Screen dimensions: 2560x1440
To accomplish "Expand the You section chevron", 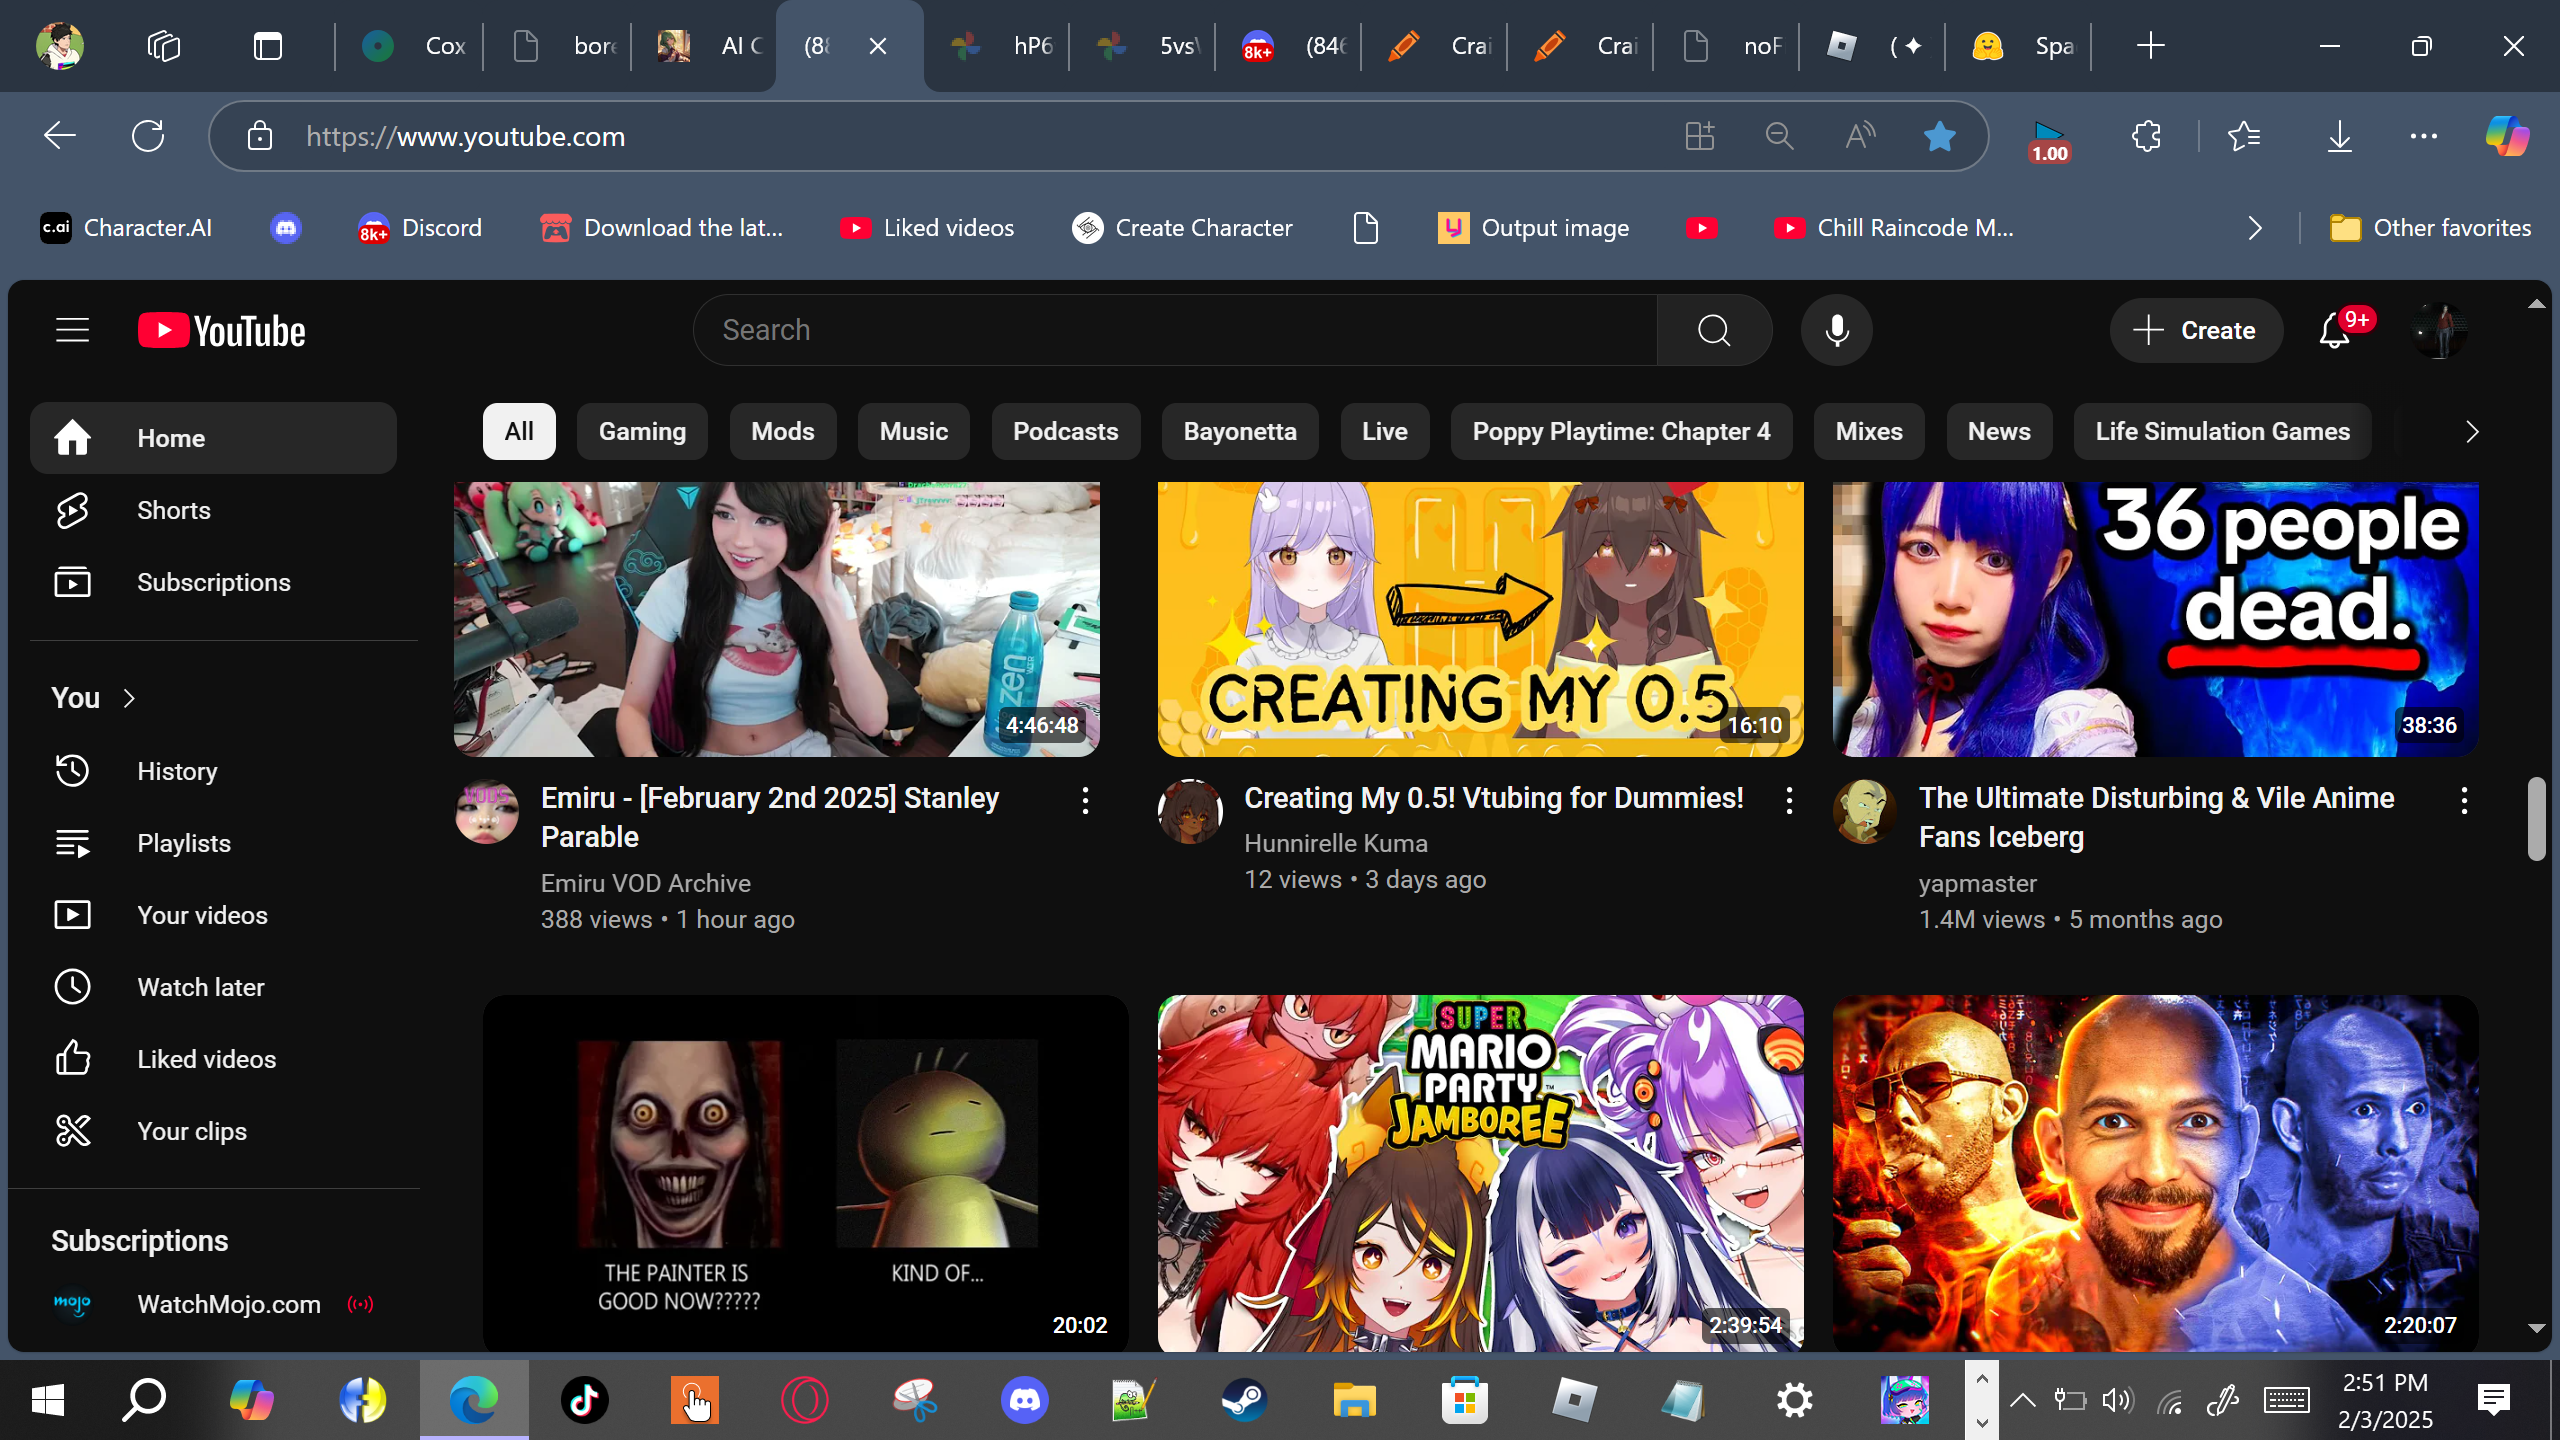I will point(129,698).
